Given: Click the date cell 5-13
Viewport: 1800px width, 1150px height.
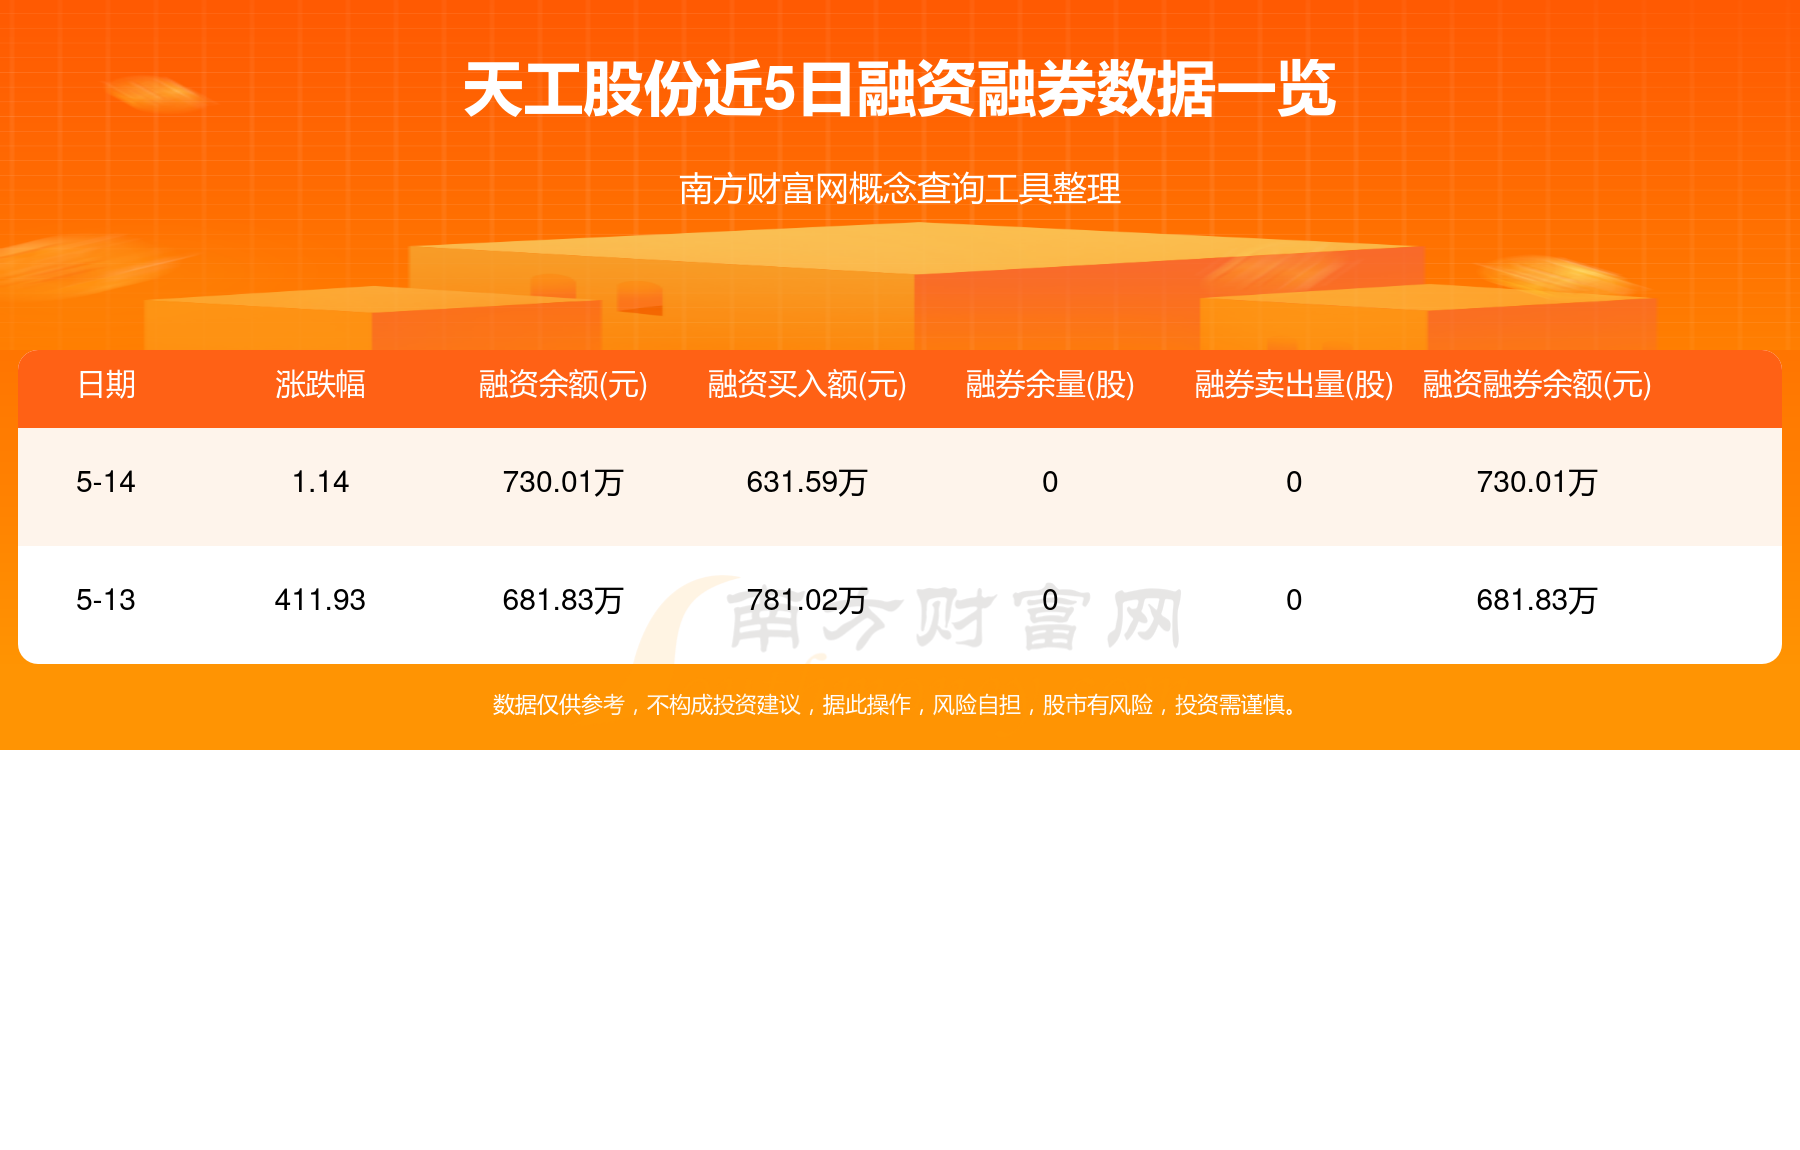Looking at the screenshot, I should pyautogui.click(x=106, y=600).
